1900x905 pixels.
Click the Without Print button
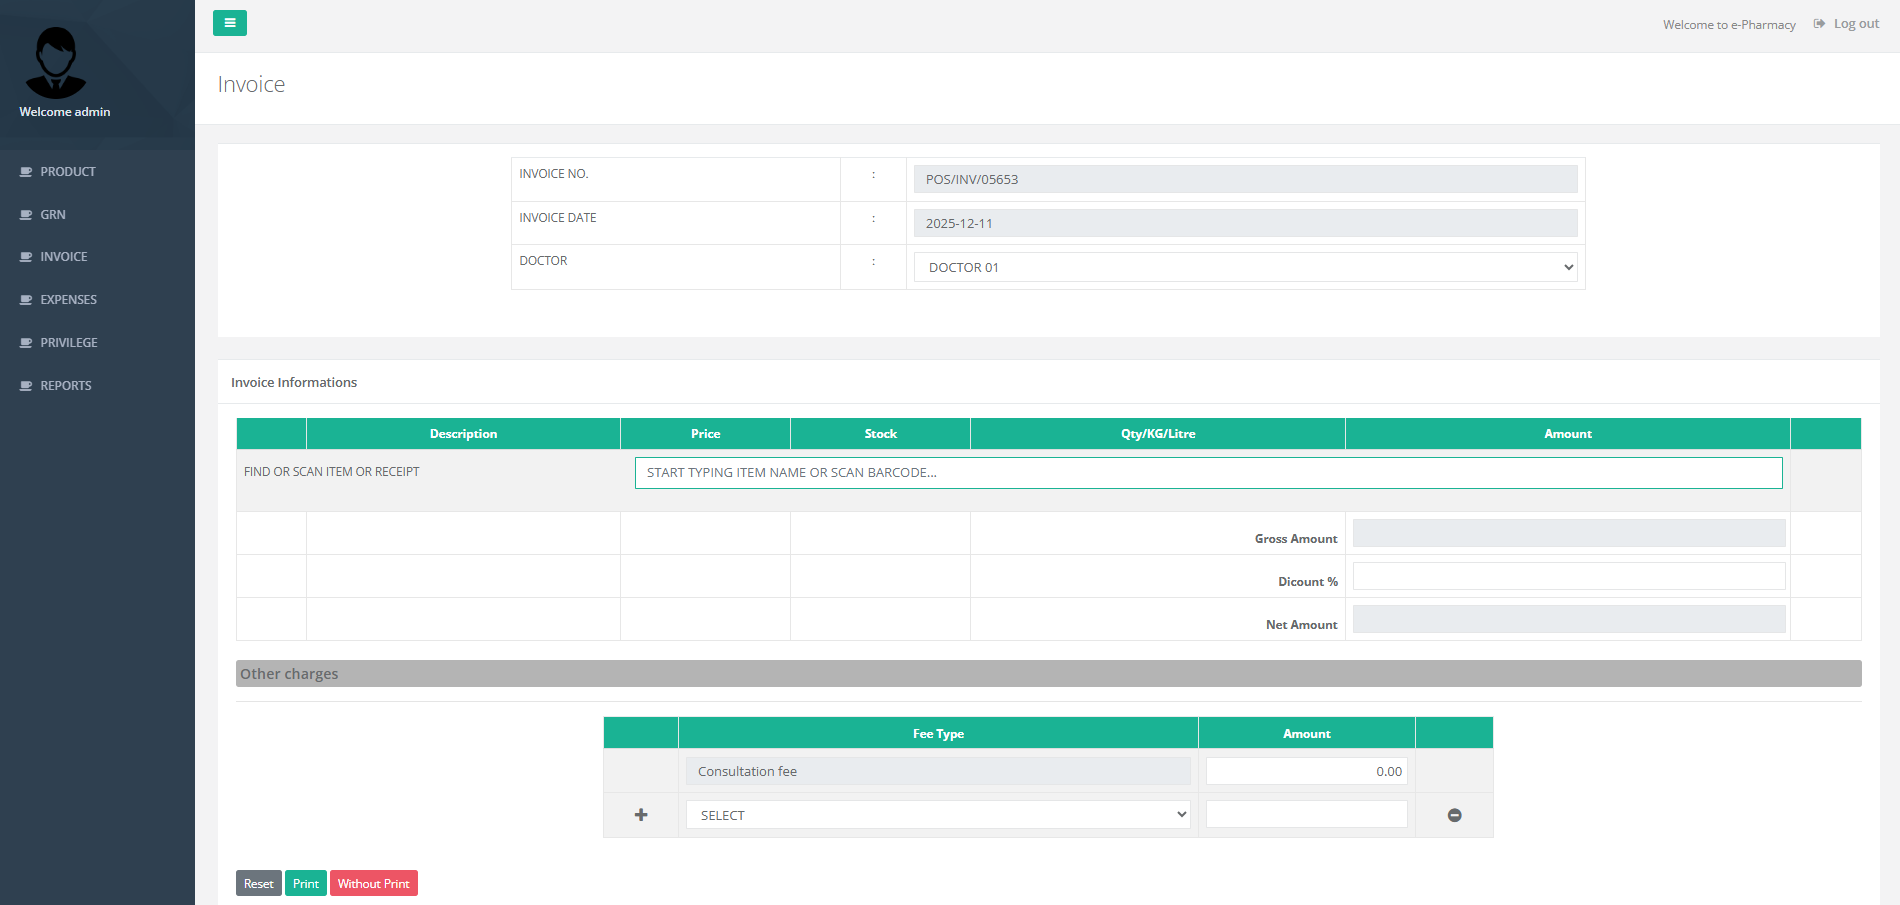[x=374, y=883]
